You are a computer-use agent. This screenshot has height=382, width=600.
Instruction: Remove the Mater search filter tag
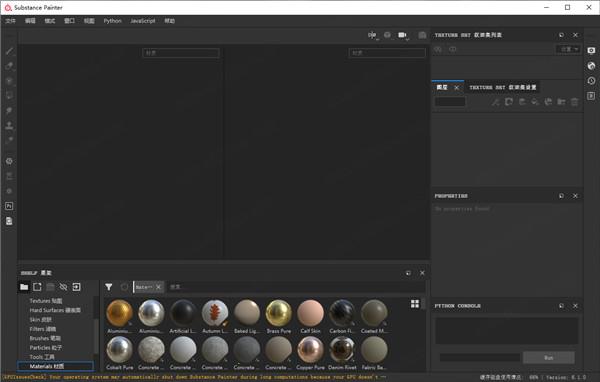click(158, 287)
